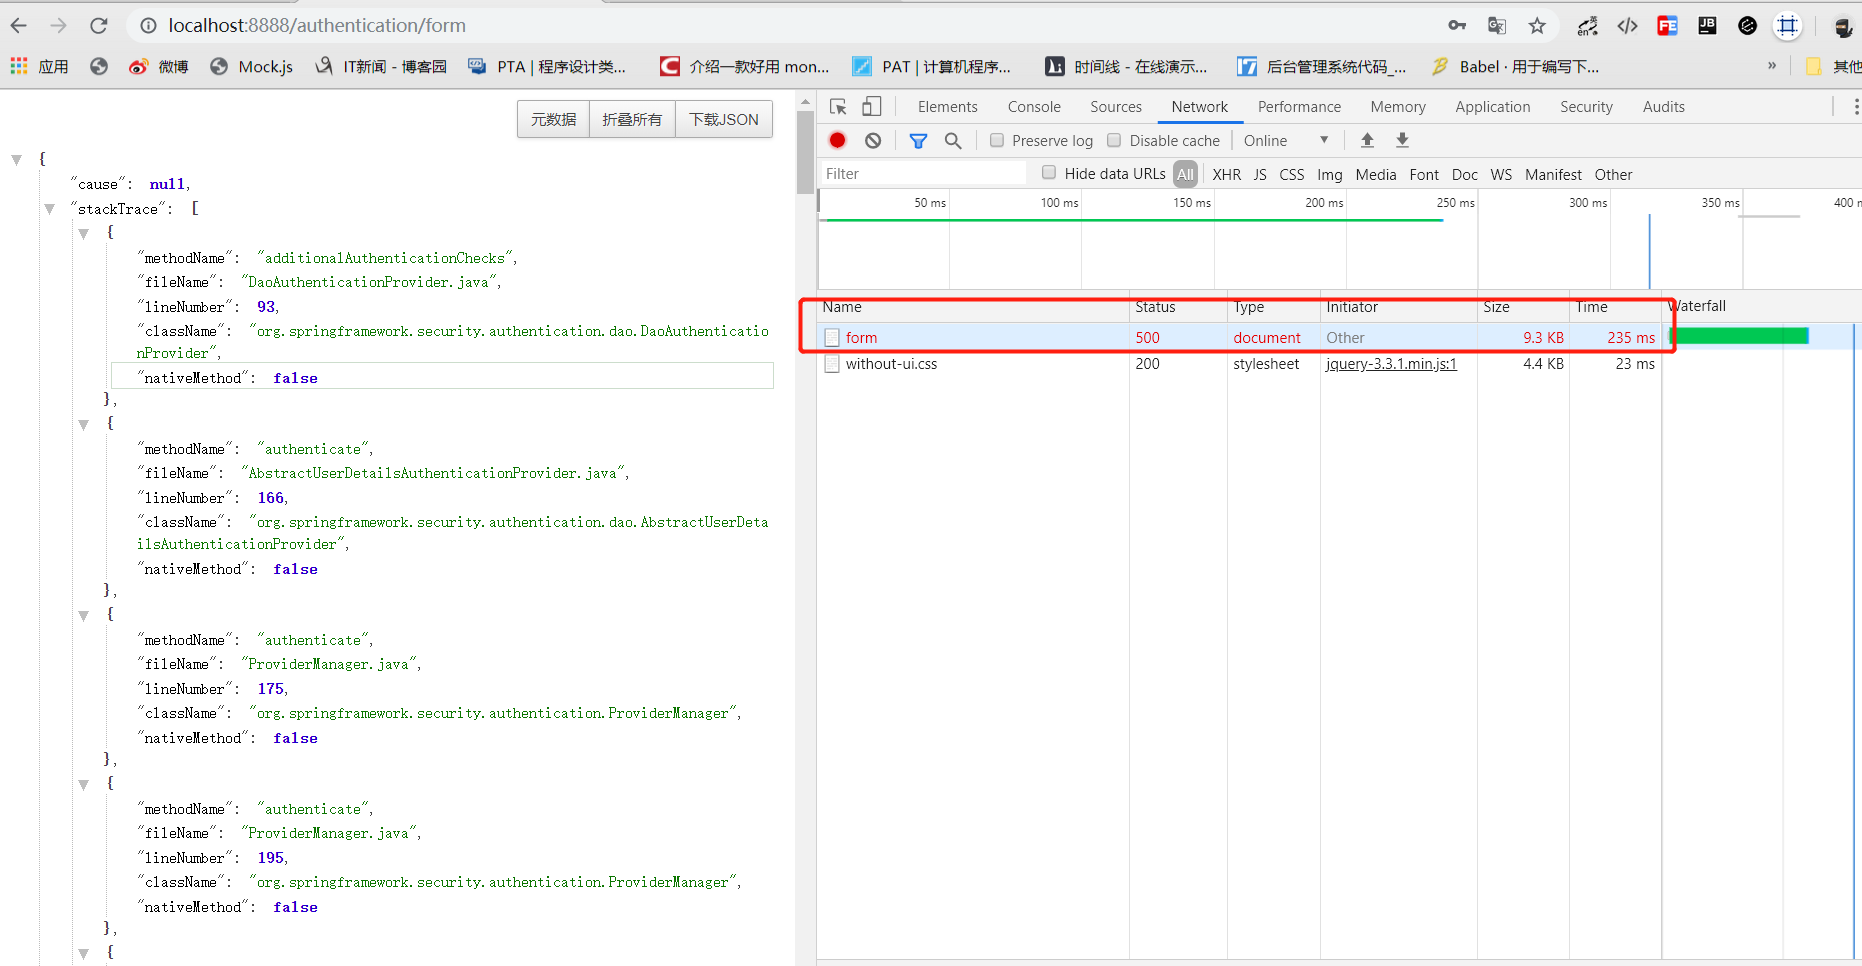Sort requests by the Size column header

[x=1523, y=307]
